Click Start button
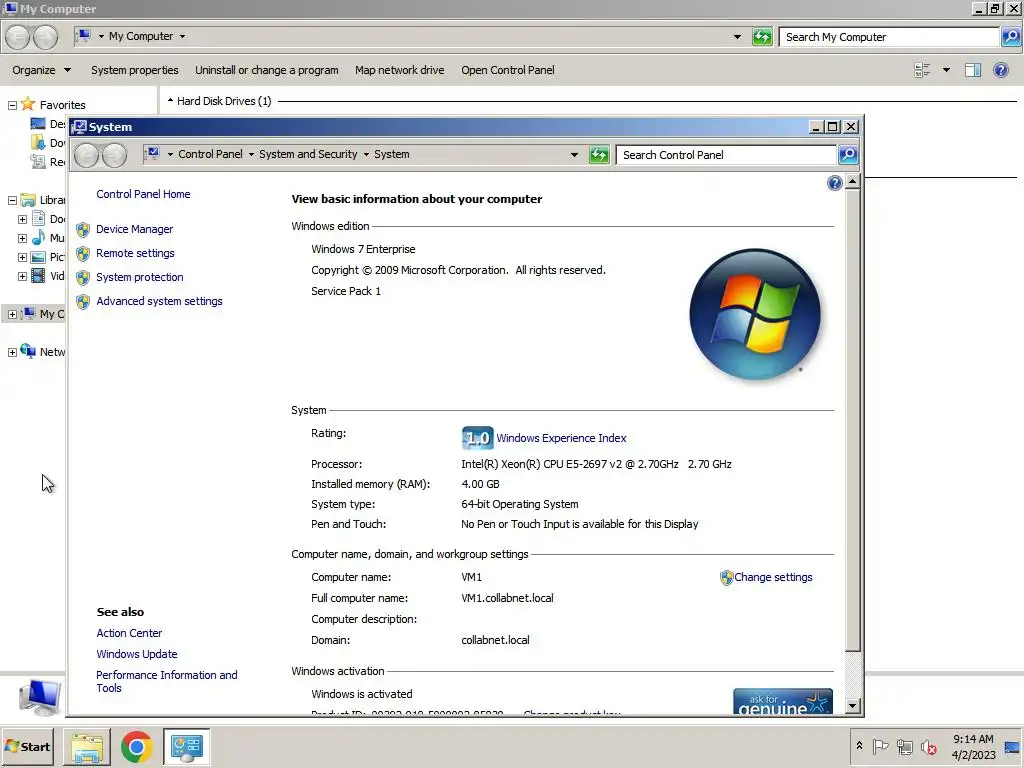This screenshot has width=1024, height=768. (29, 746)
